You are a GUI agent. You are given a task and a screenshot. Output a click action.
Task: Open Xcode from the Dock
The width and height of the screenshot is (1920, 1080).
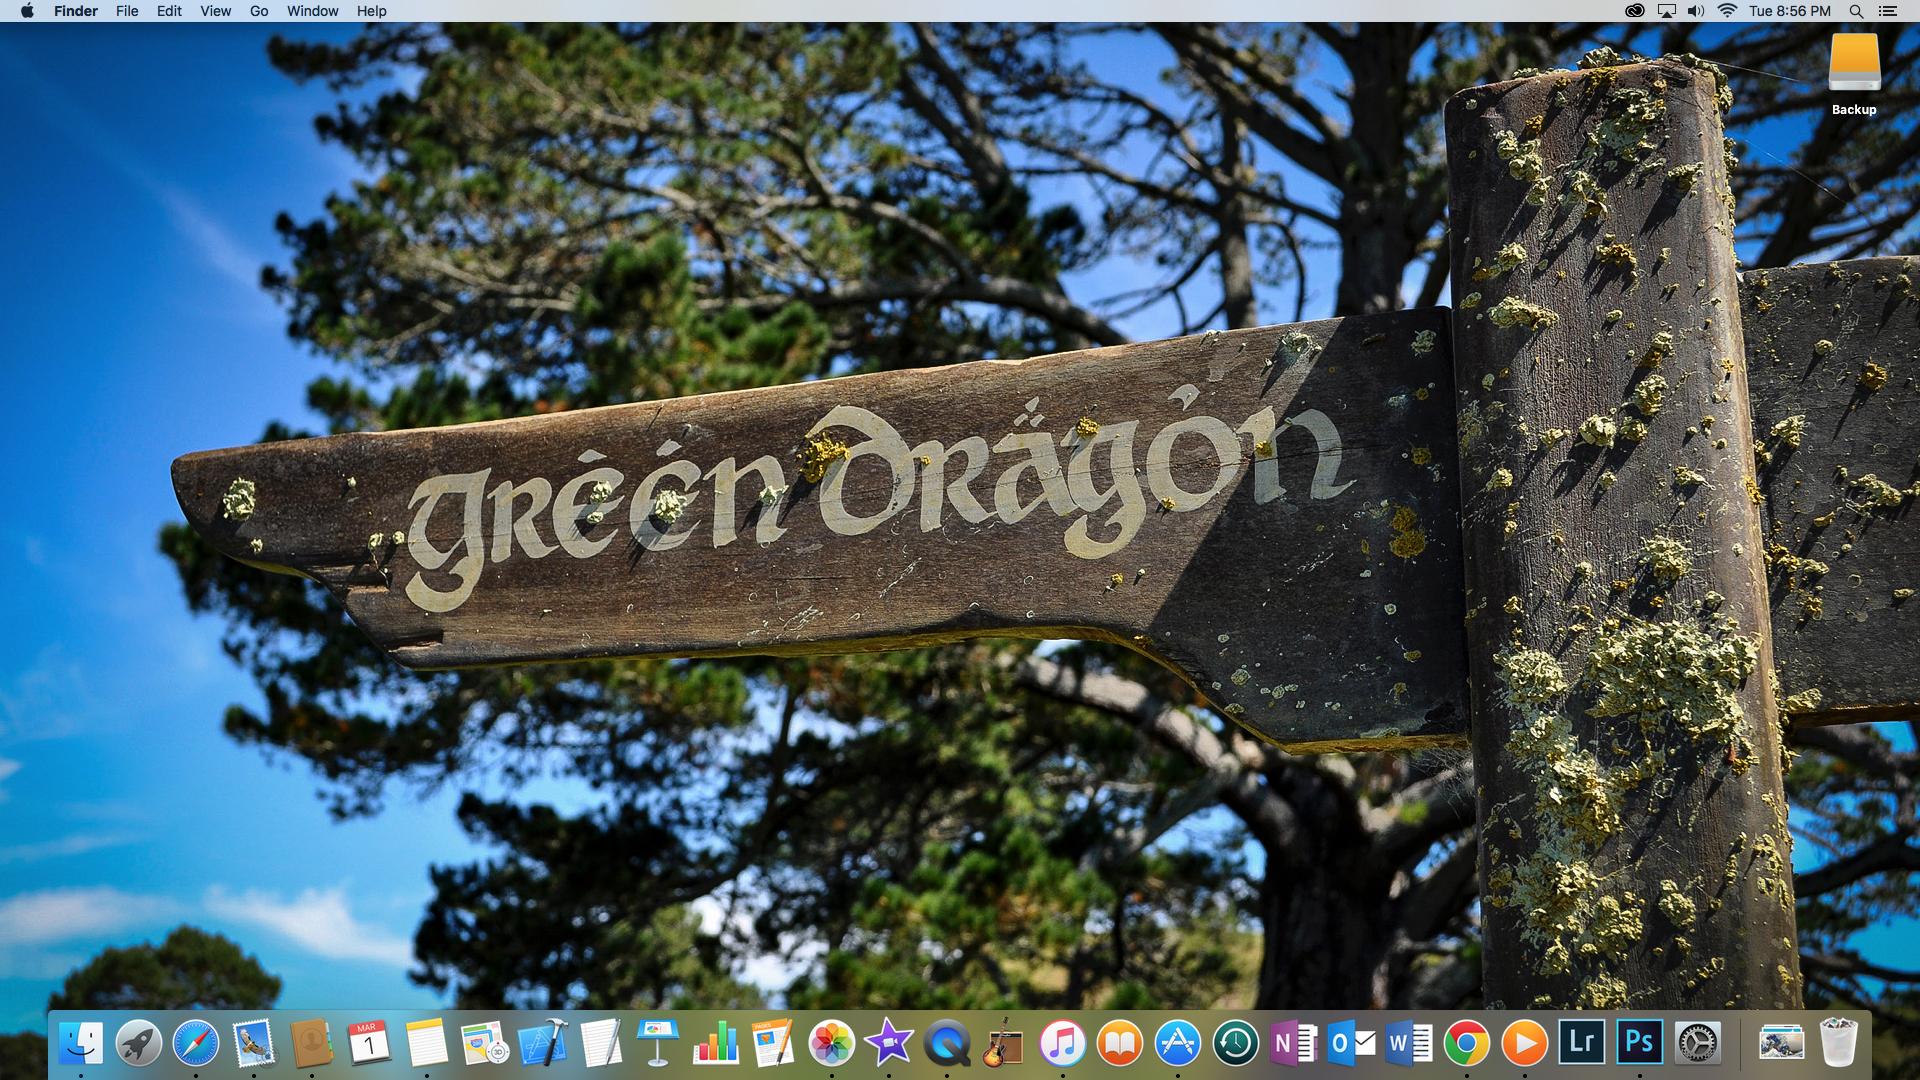pyautogui.click(x=543, y=1044)
